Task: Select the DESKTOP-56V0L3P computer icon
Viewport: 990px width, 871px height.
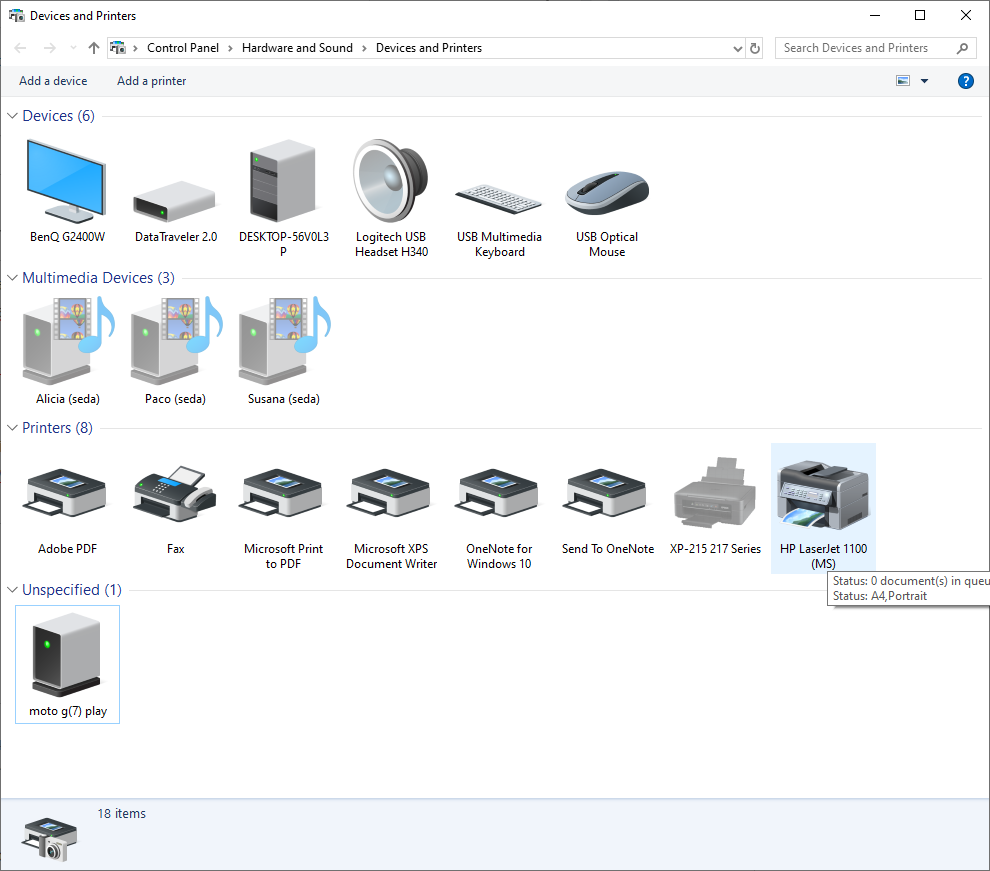Action: [x=282, y=181]
